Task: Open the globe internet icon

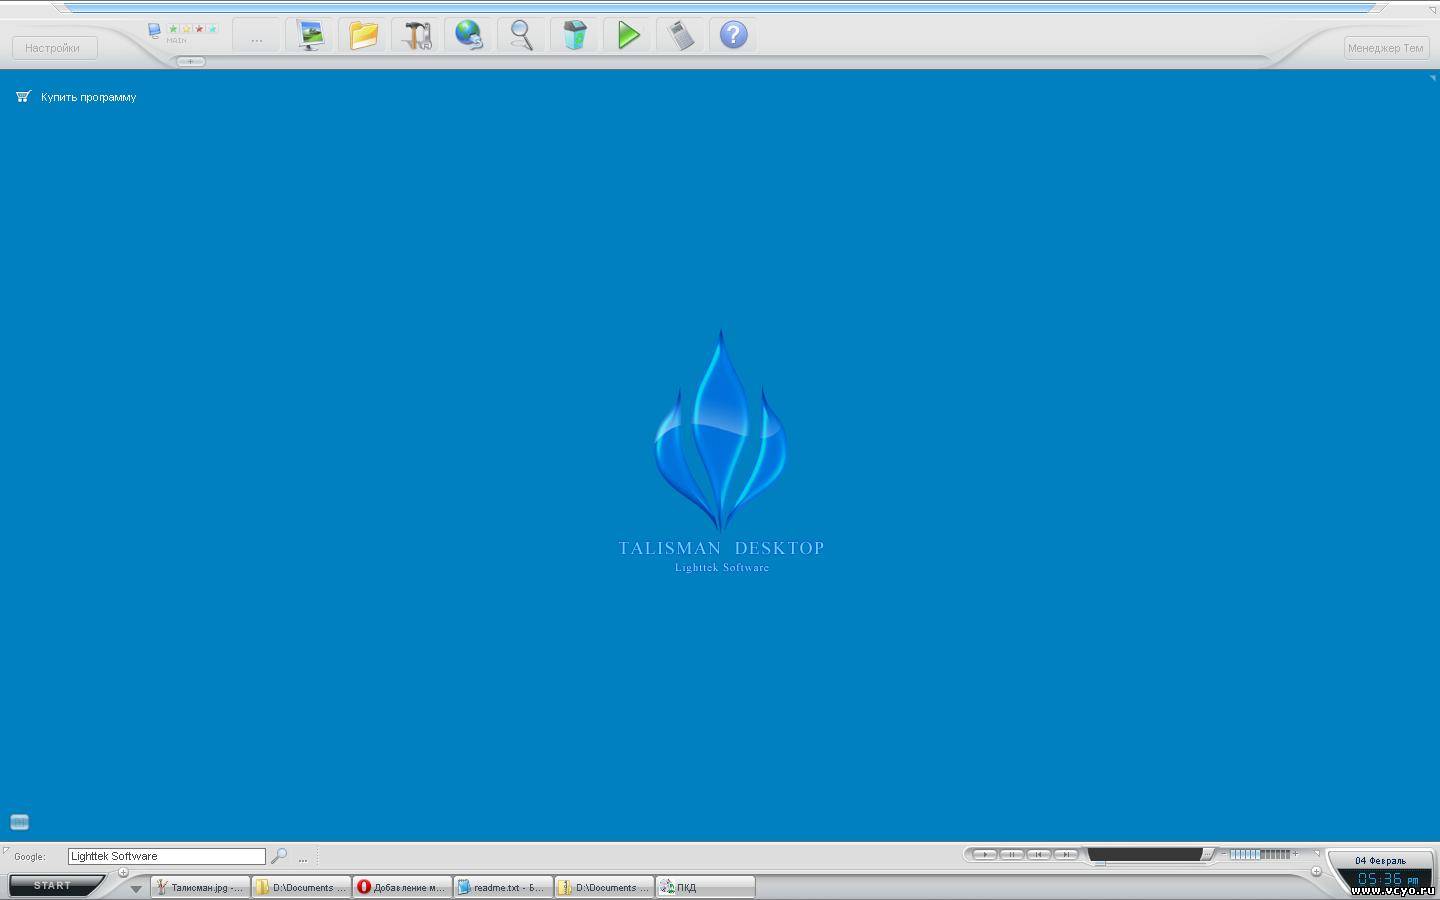Action: [469, 36]
